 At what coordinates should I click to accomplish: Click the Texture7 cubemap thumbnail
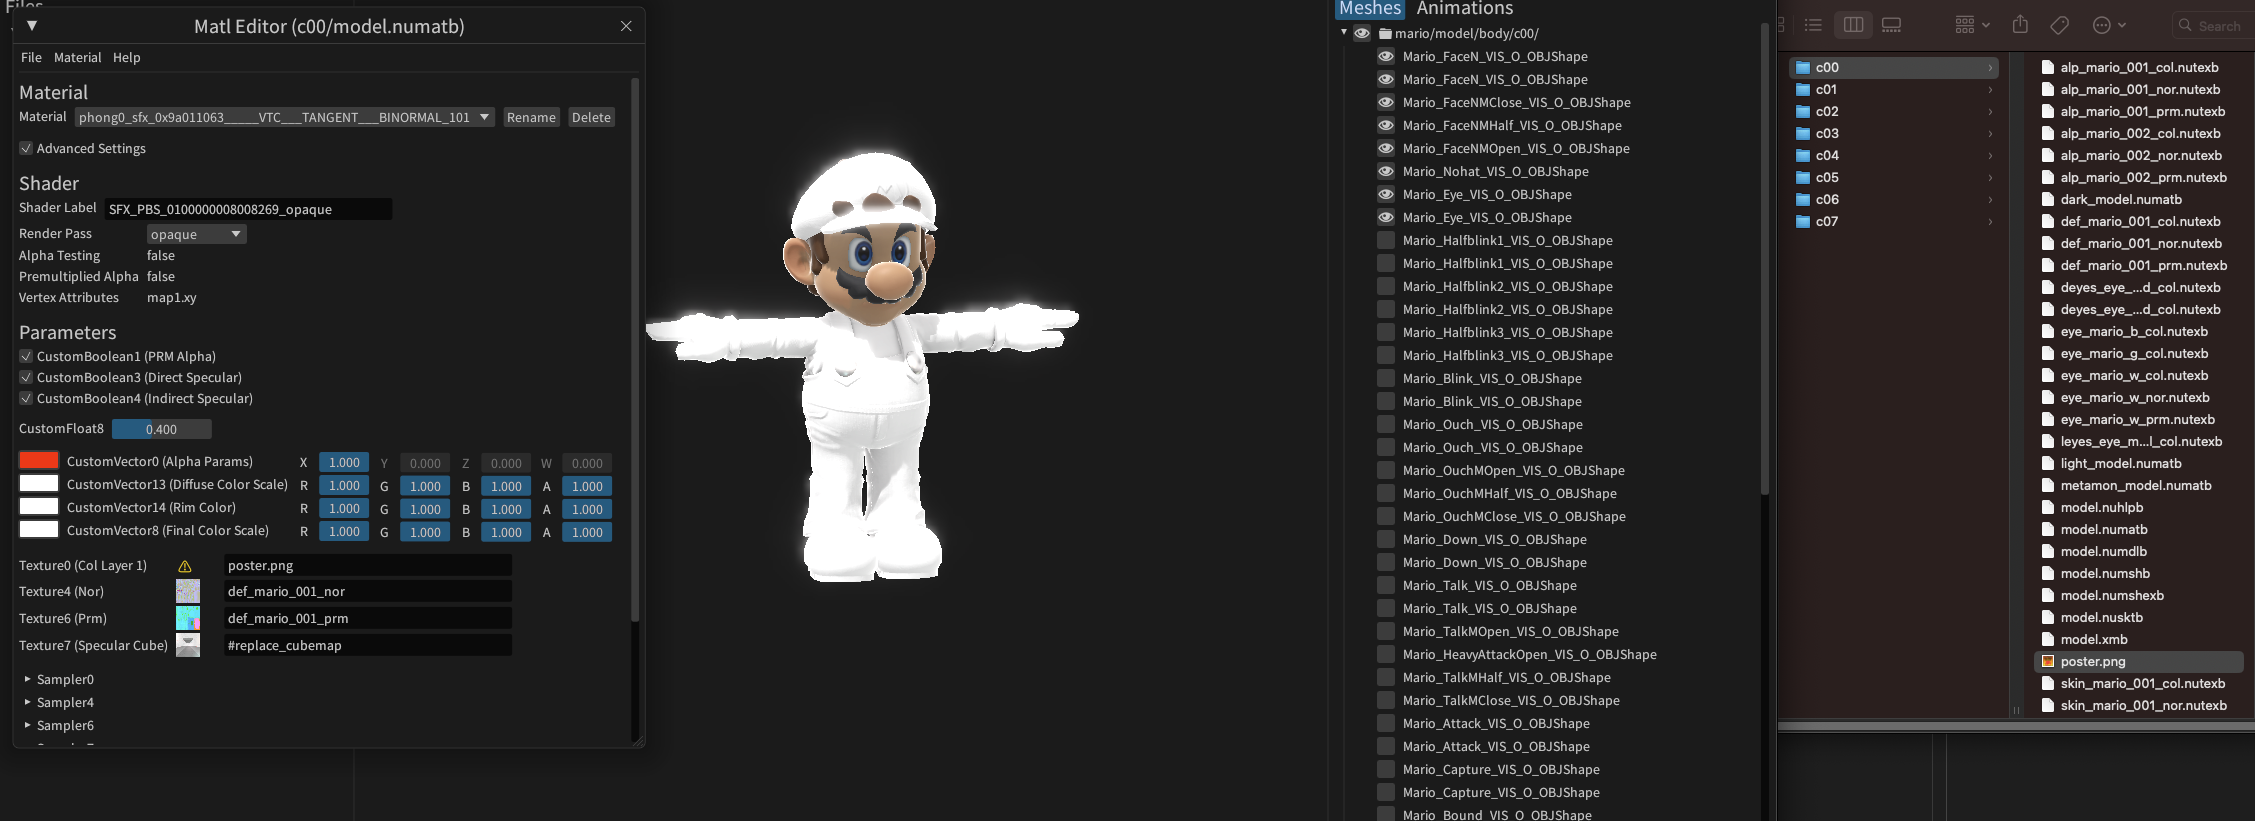point(188,645)
